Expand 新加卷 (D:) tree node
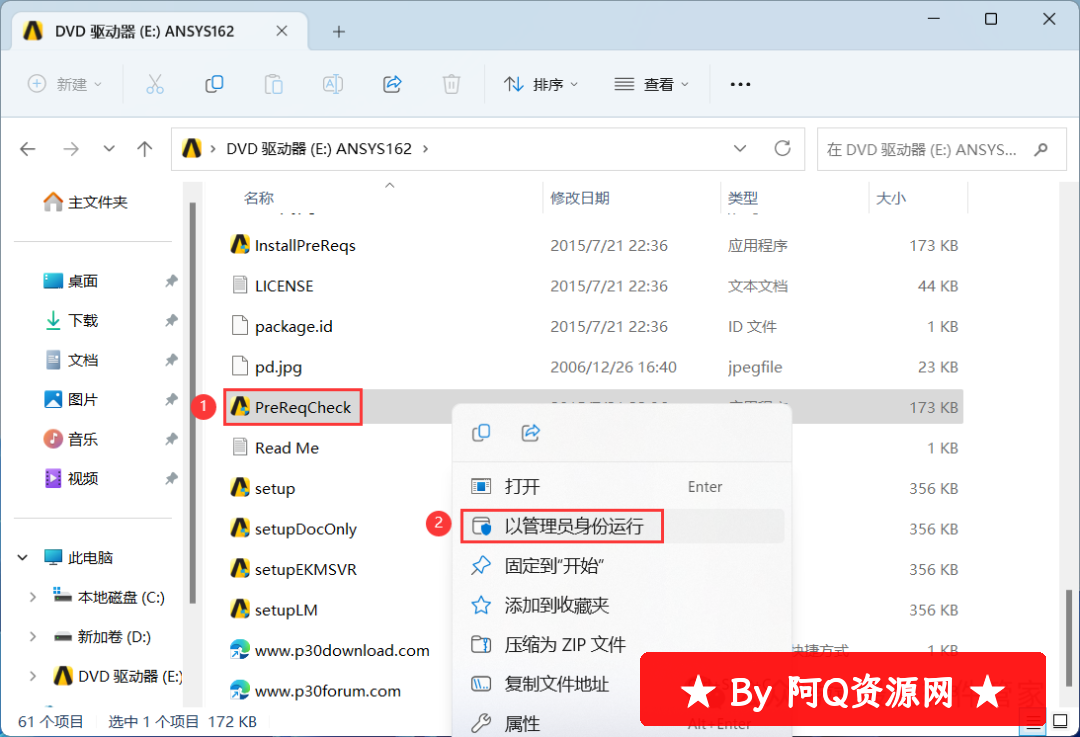 pyautogui.click(x=32, y=636)
